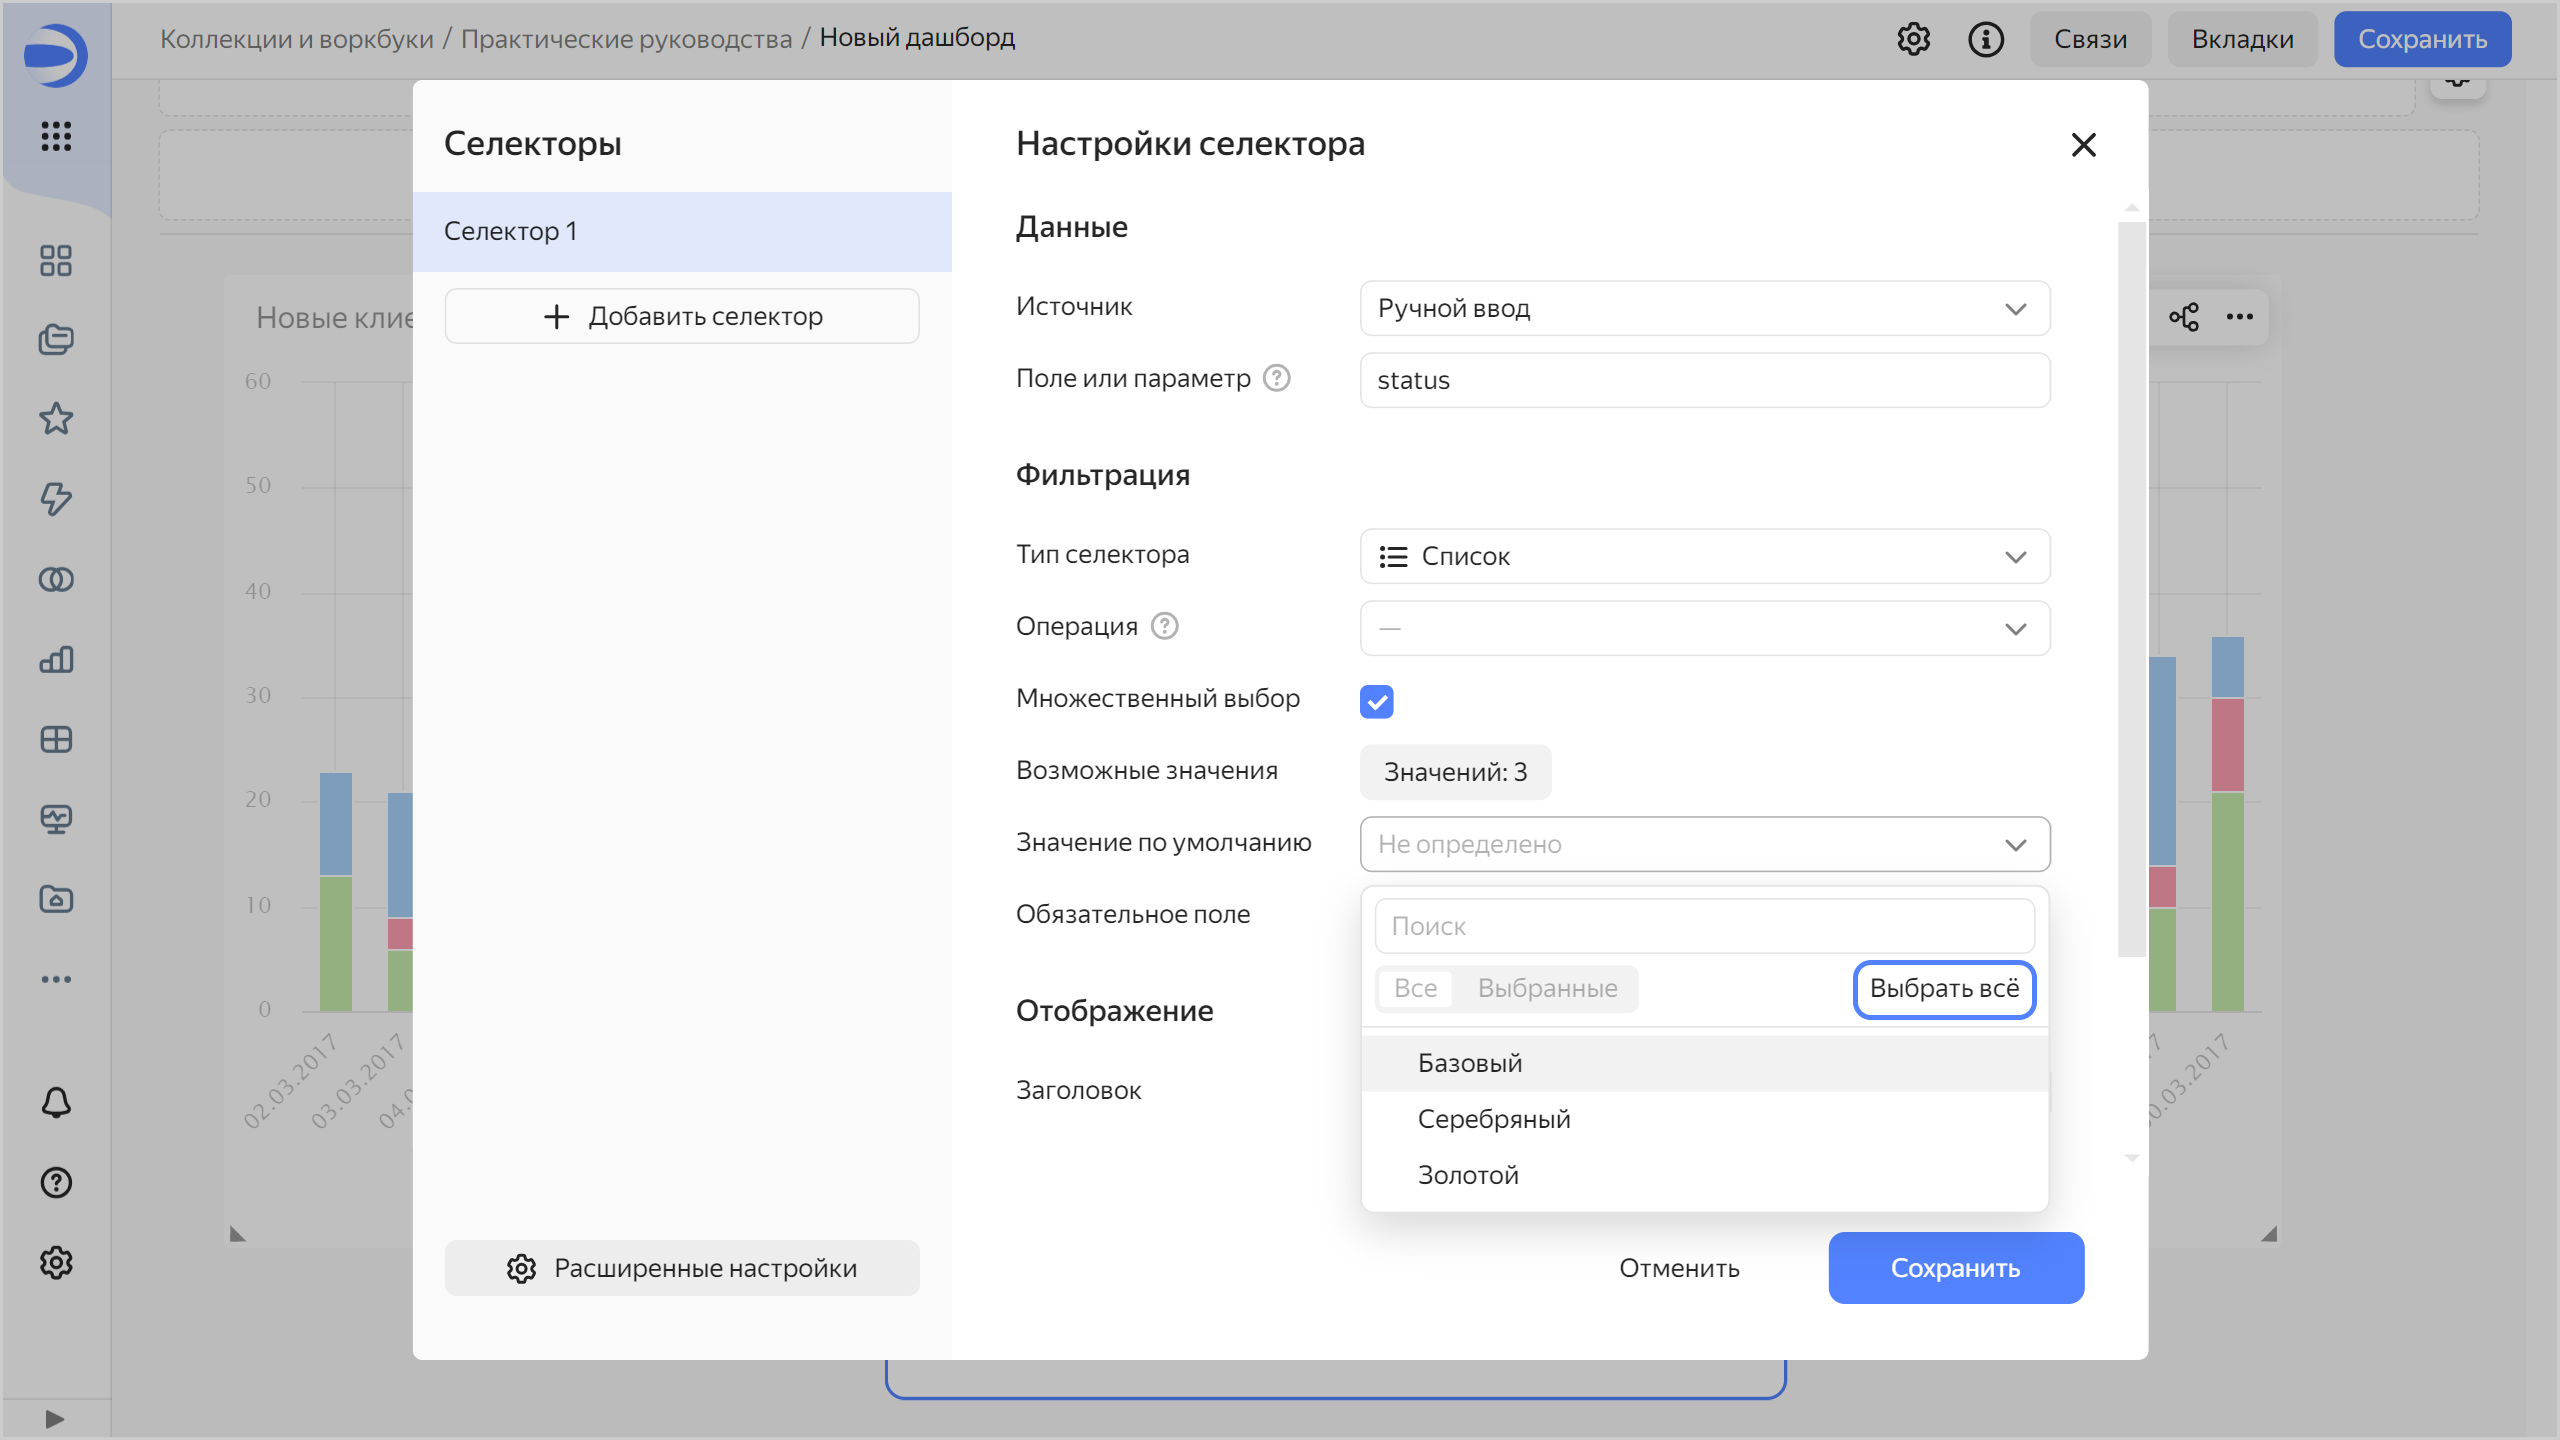This screenshot has height=1440, width=2560.
Task: Select Селектор 1 in selectors list
Action: (682, 231)
